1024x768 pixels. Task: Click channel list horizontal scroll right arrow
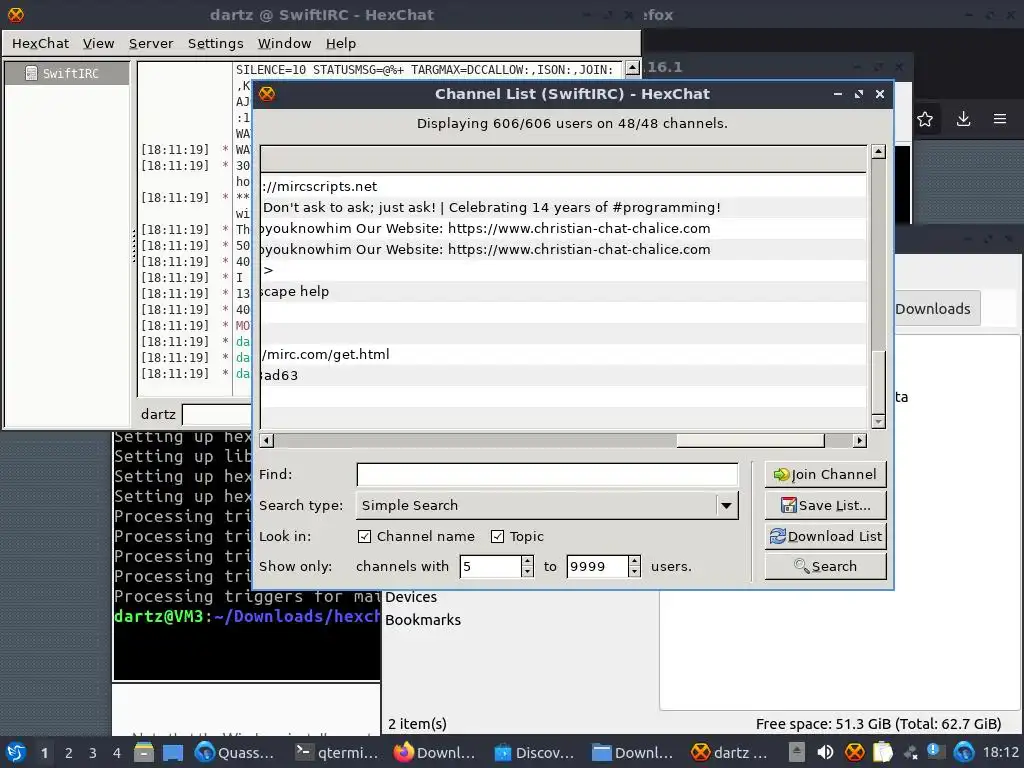tap(860, 440)
